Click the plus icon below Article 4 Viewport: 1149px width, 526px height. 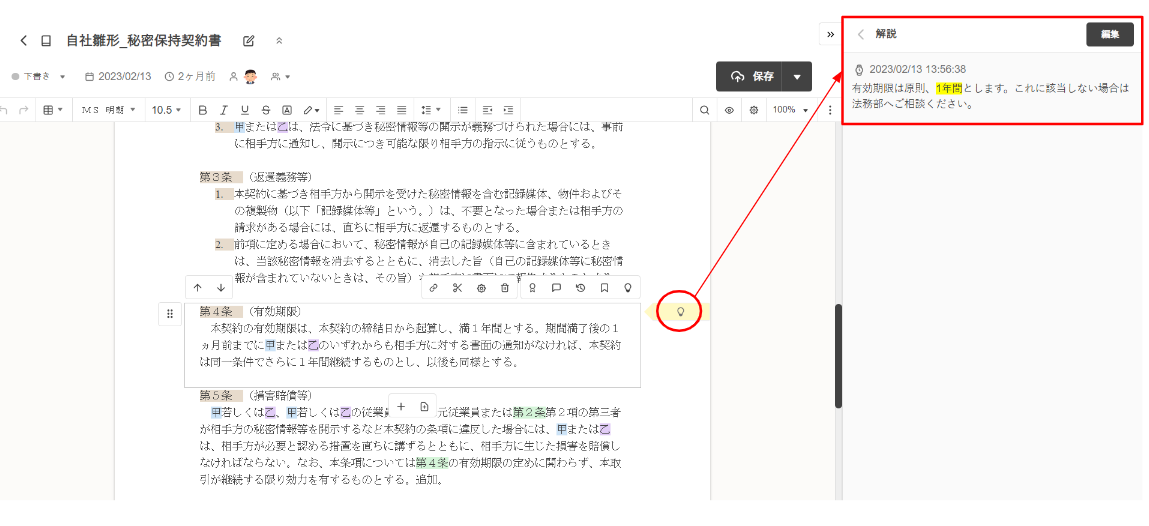400,406
